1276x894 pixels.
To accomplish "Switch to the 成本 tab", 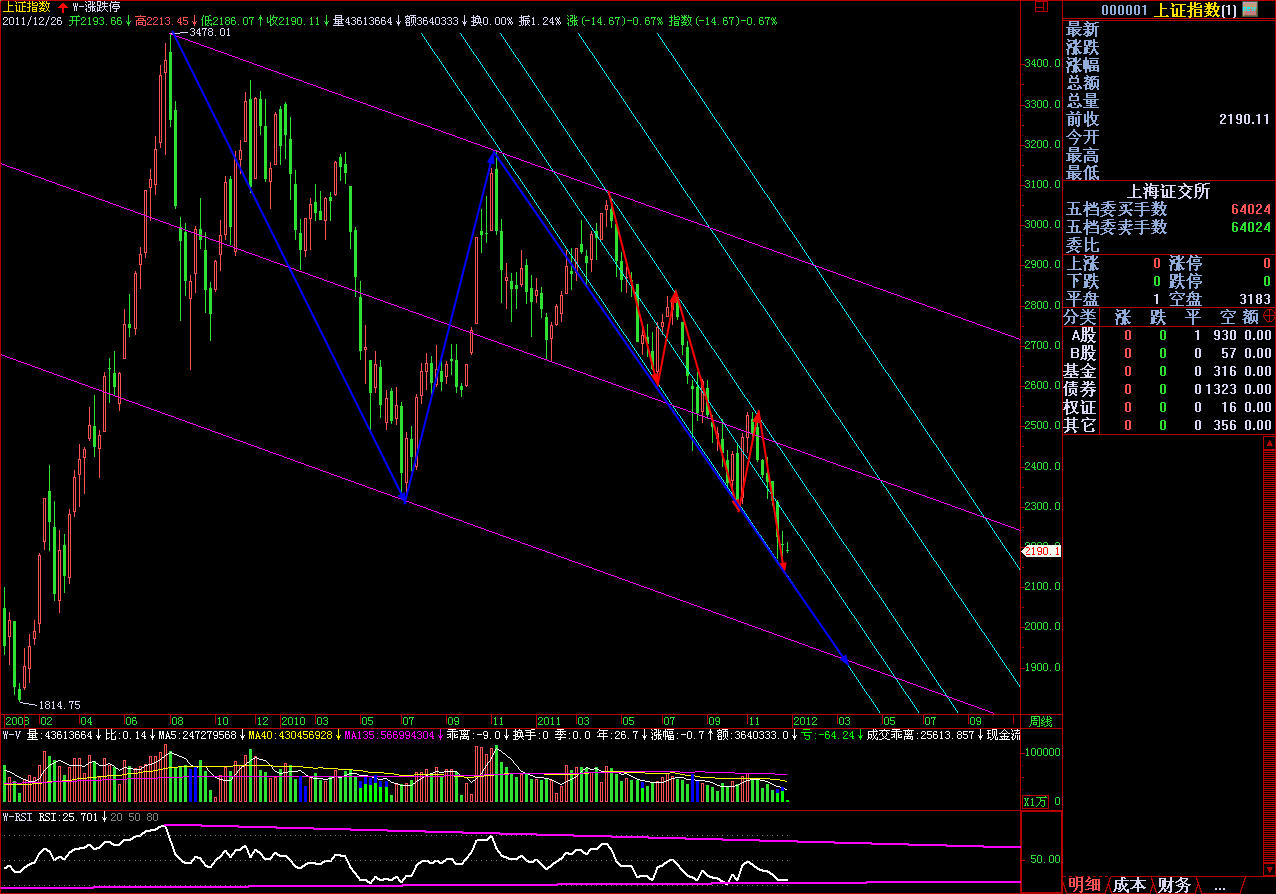I will (1129, 884).
